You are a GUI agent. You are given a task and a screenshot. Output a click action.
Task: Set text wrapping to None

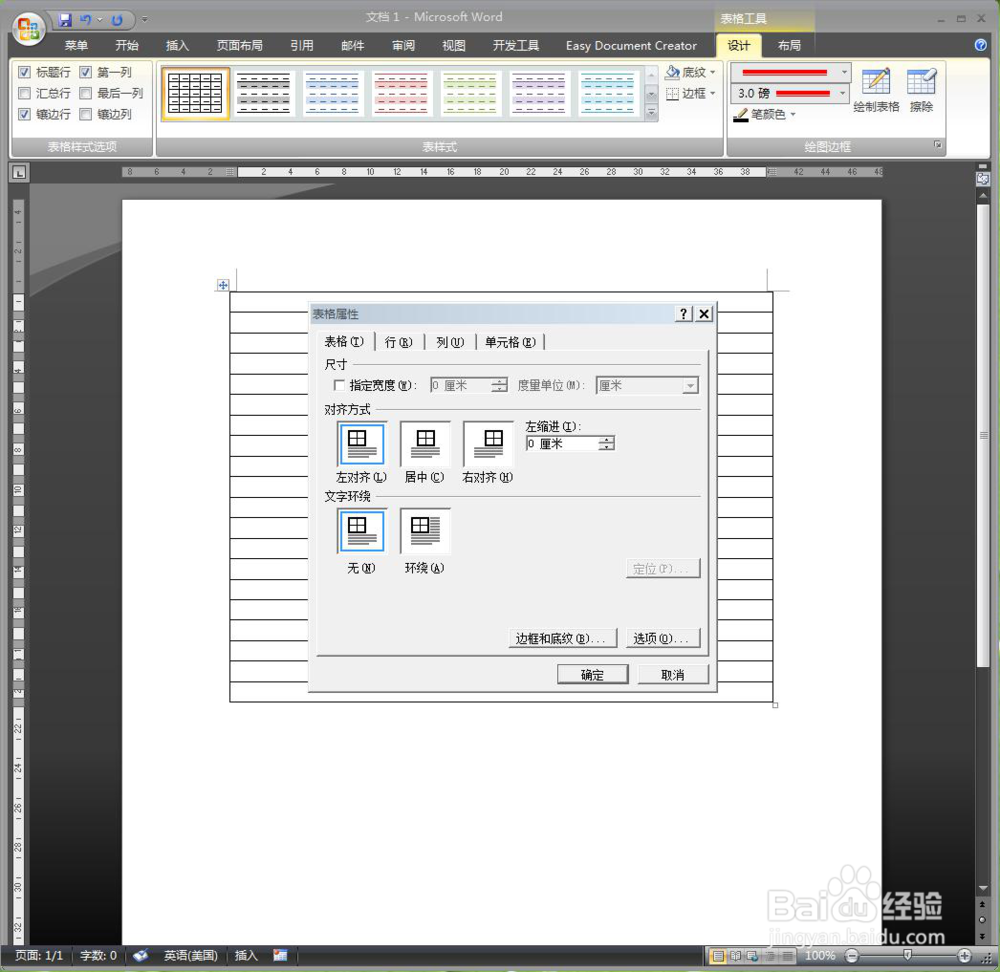(x=361, y=531)
